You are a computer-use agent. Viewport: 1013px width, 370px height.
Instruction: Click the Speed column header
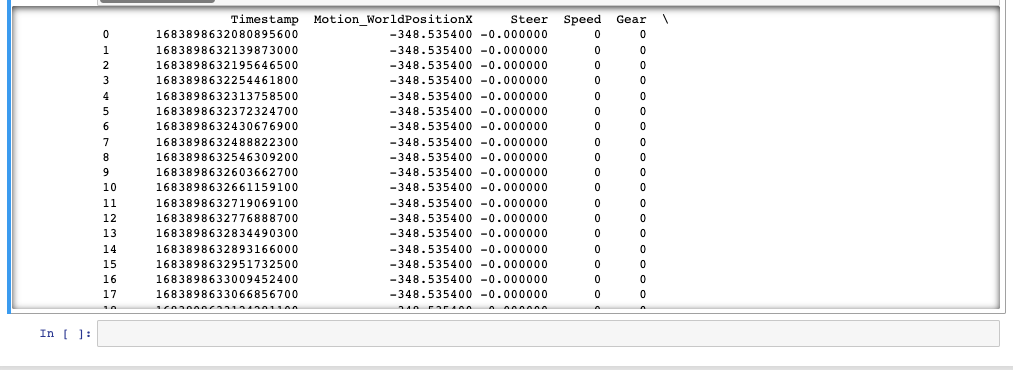[x=582, y=19]
